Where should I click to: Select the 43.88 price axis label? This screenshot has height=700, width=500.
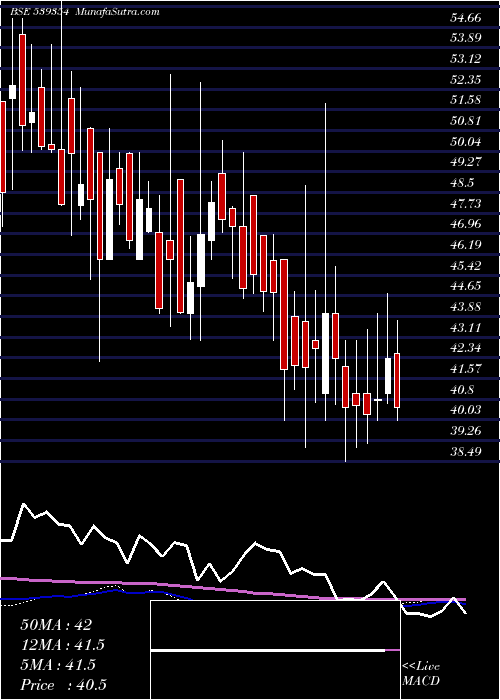466,307
